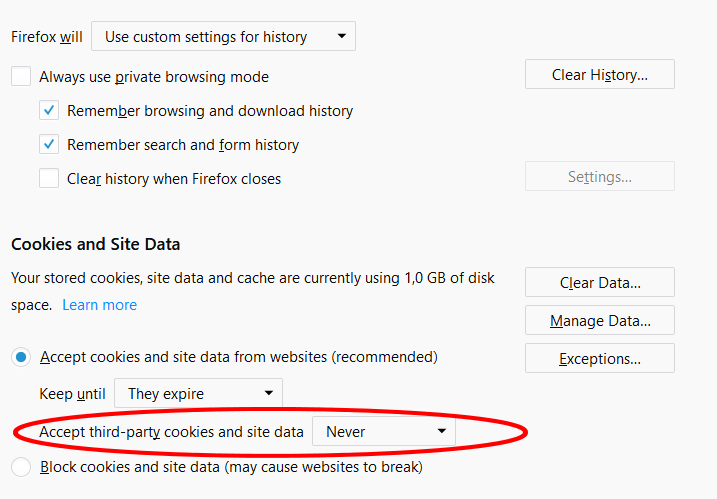Viewport: 717px width, 499px height.
Task: Open cookie "Exceptions..." dialog
Action: (599, 358)
